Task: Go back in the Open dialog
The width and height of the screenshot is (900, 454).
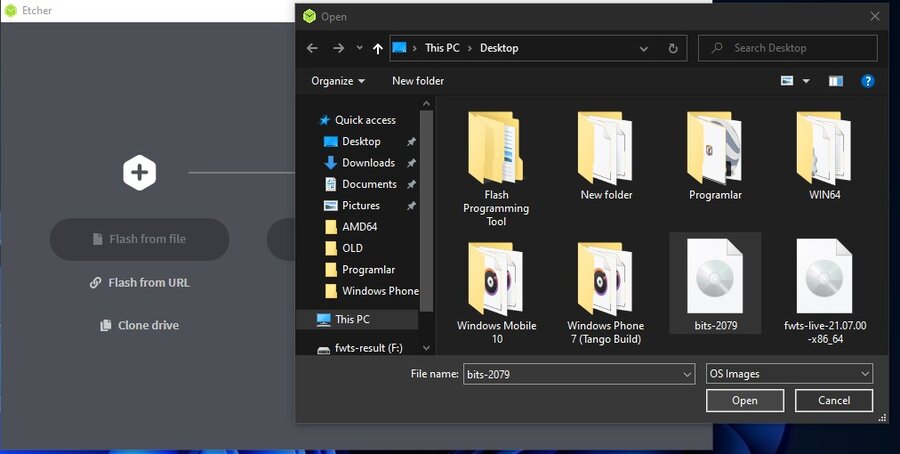Action: click(312, 48)
